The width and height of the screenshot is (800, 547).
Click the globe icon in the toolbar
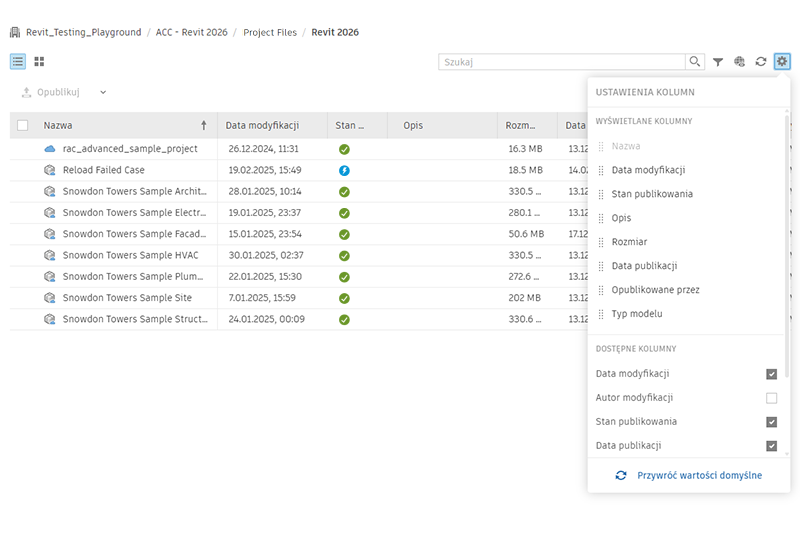coord(739,62)
